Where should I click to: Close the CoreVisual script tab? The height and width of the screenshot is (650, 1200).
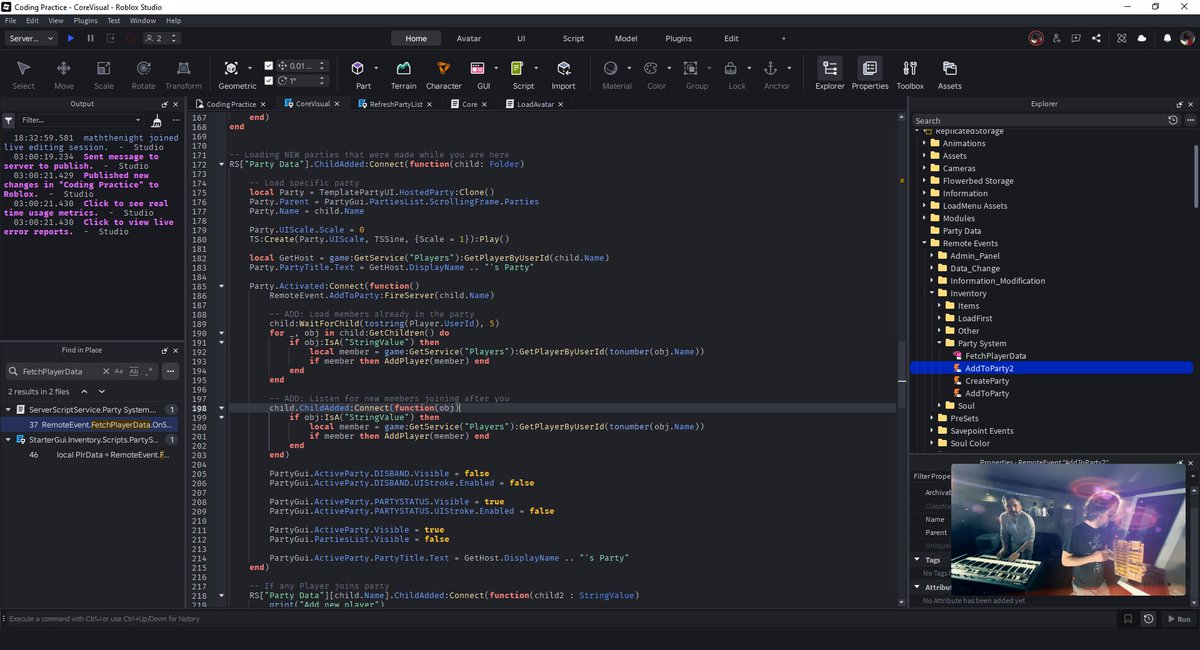tap(338, 104)
